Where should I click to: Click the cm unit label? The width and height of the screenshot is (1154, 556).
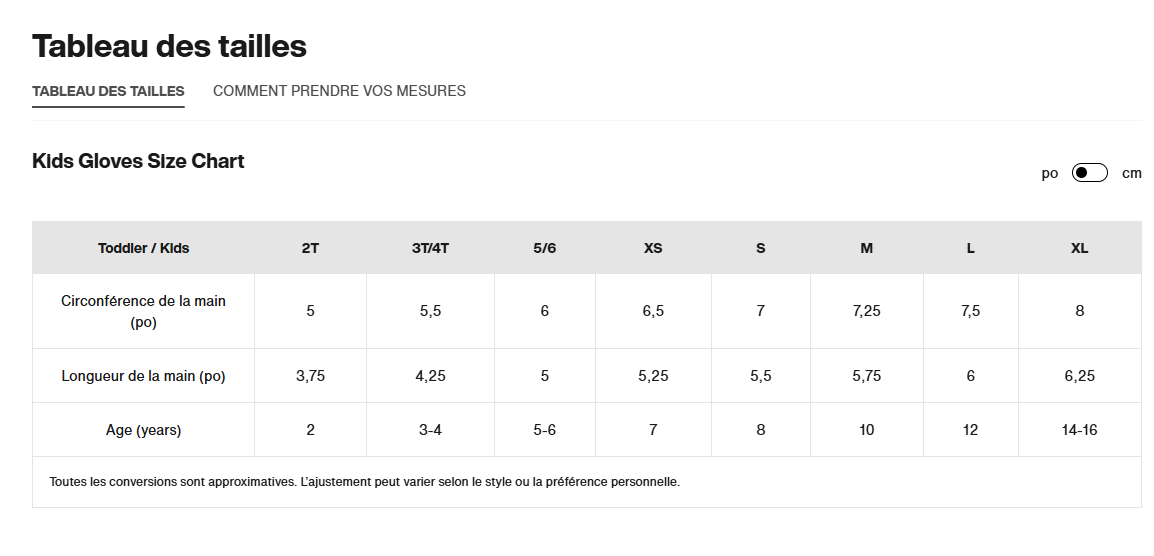click(1131, 173)
